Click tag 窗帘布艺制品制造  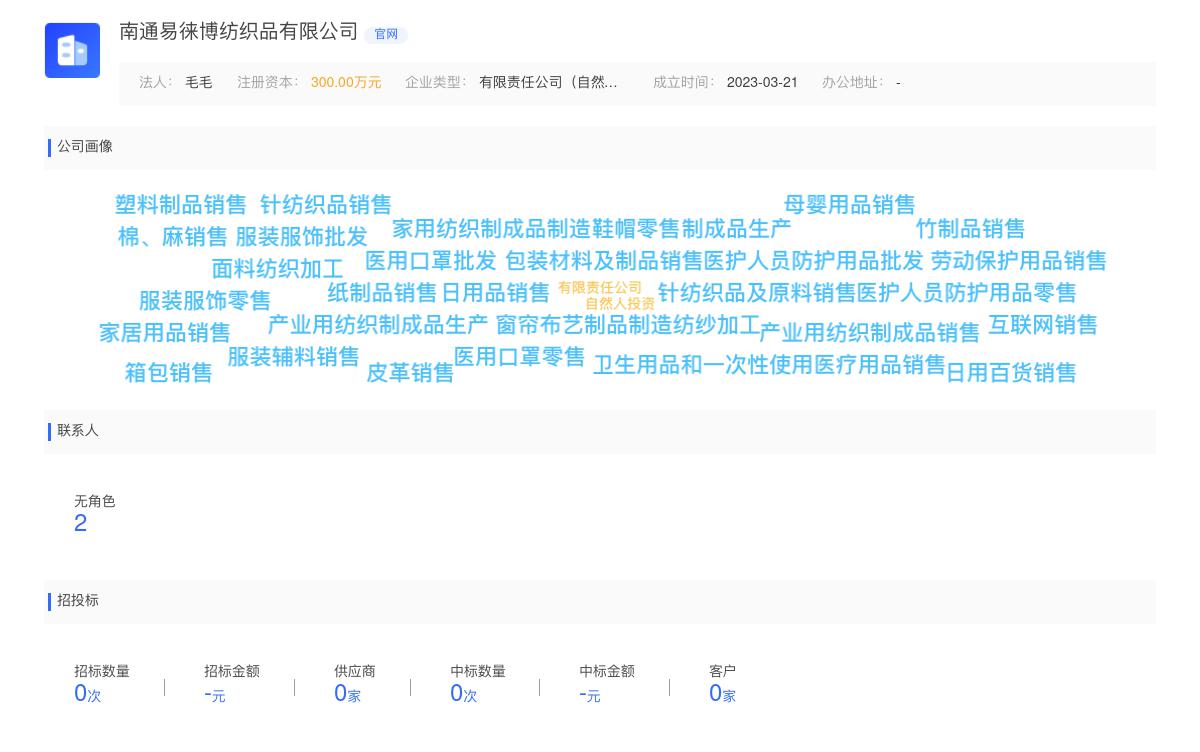[584, 325]
